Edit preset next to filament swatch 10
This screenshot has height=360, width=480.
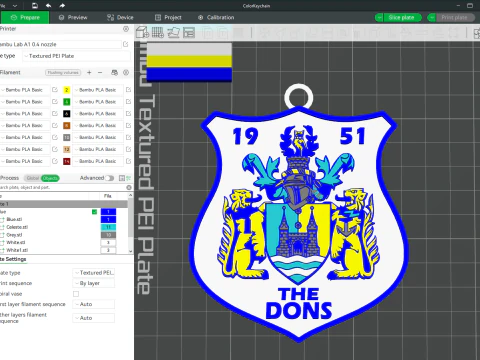tap(128, 137)
